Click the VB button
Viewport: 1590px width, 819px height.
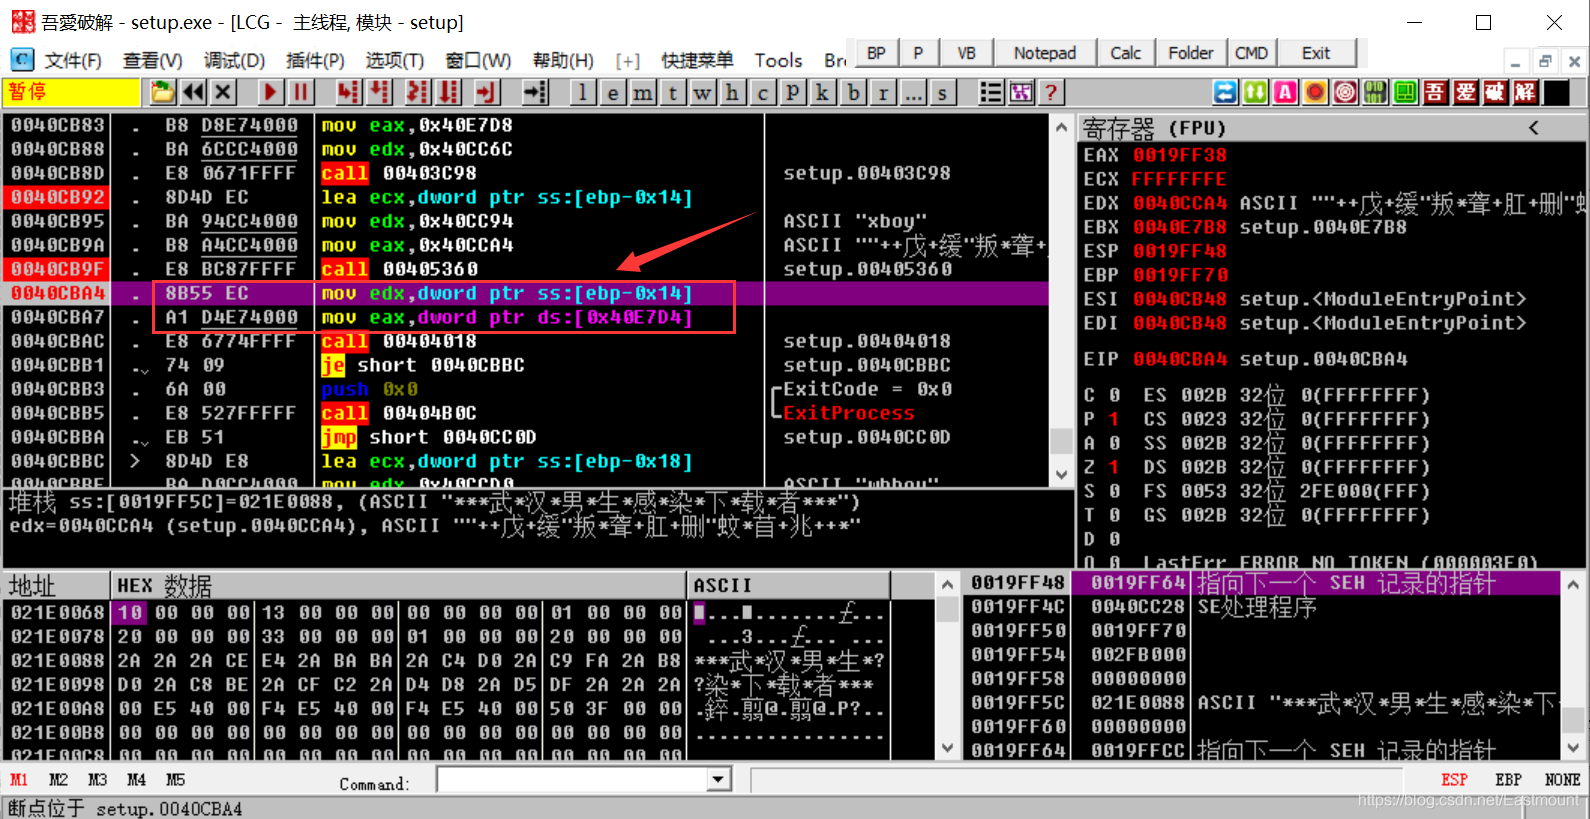966,53
